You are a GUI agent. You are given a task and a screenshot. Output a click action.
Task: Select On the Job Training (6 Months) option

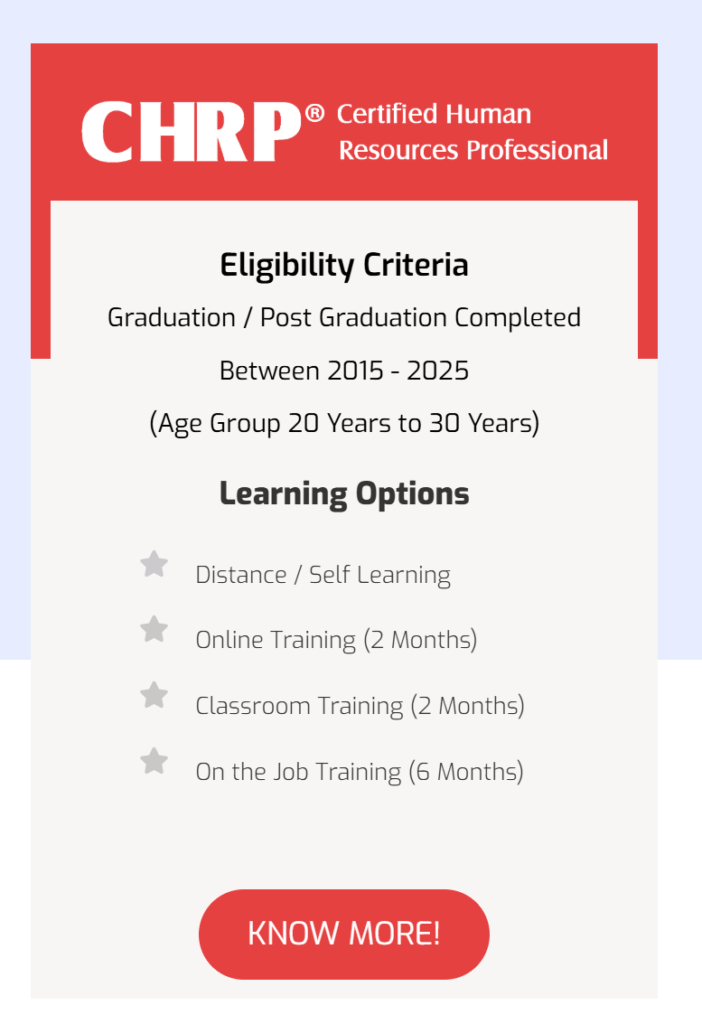[x=360, y=771]
